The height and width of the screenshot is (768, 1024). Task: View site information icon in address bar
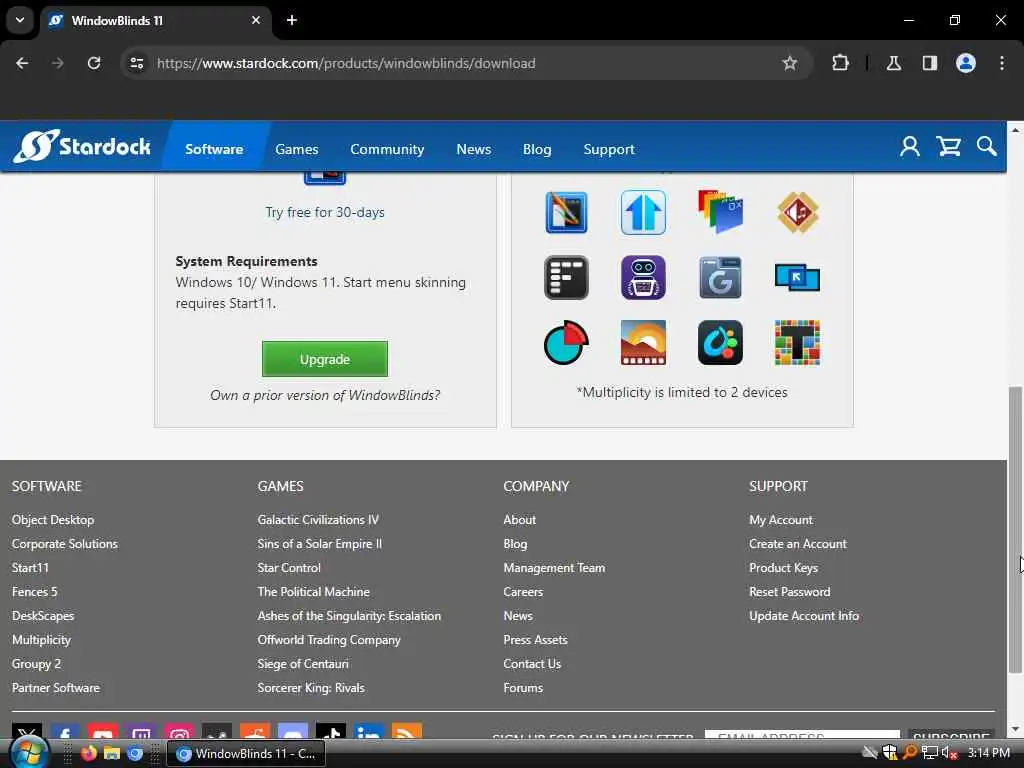[x=136, y=63]
